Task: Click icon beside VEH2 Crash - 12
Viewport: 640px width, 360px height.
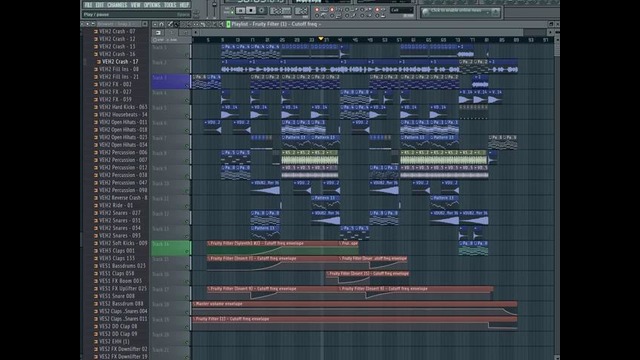Action: pyautogui.click(x=96, y=39)
